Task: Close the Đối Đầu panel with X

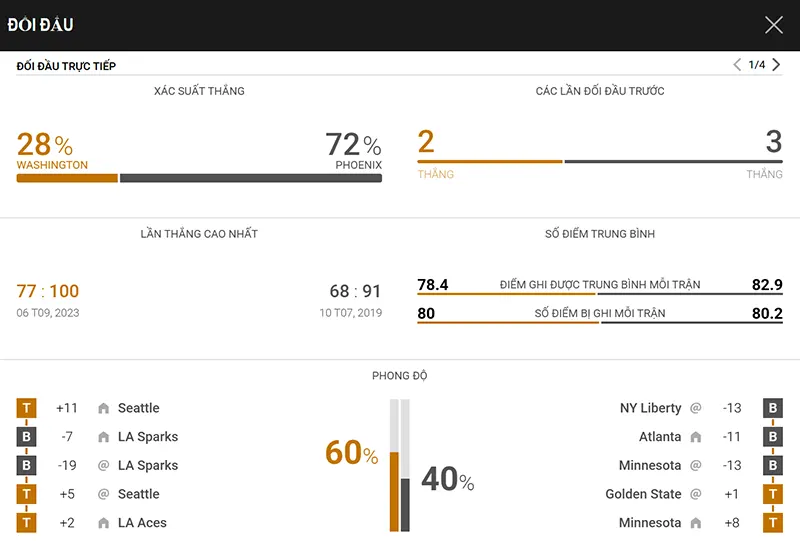Action: pos(773,24)
